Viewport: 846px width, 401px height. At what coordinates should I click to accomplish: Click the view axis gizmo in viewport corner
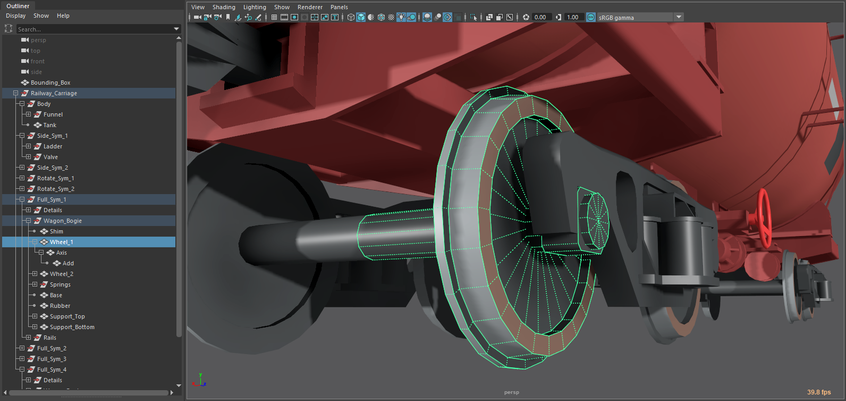pos(200,380)
